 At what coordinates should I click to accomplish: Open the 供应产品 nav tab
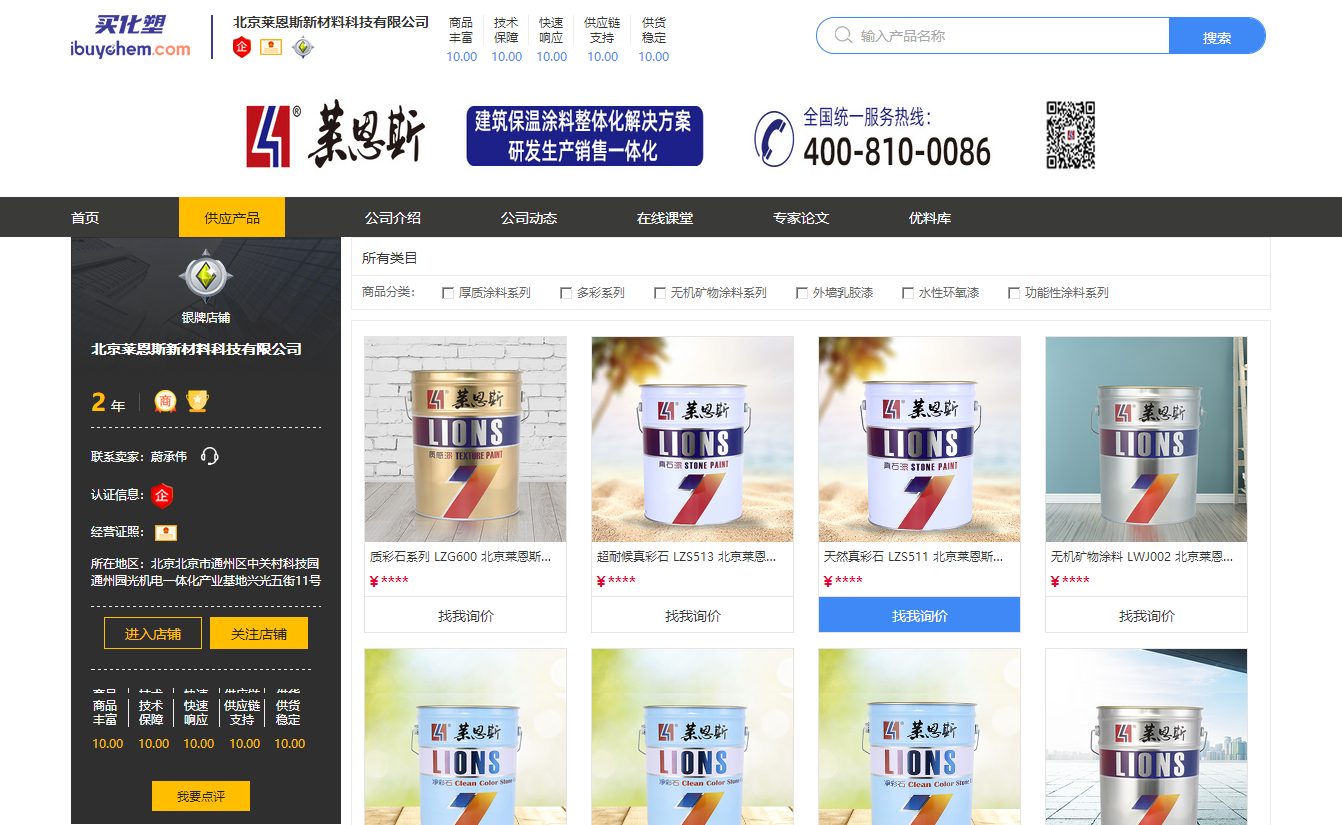232,217
